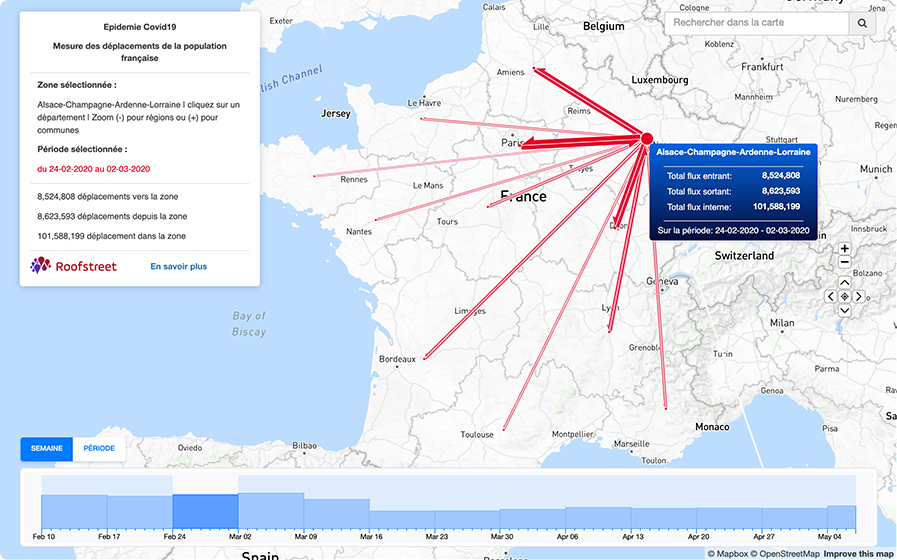Viewport: 897px width, 560px height.
Task: Click the Switzerland country label
Action: coord(744,256)
